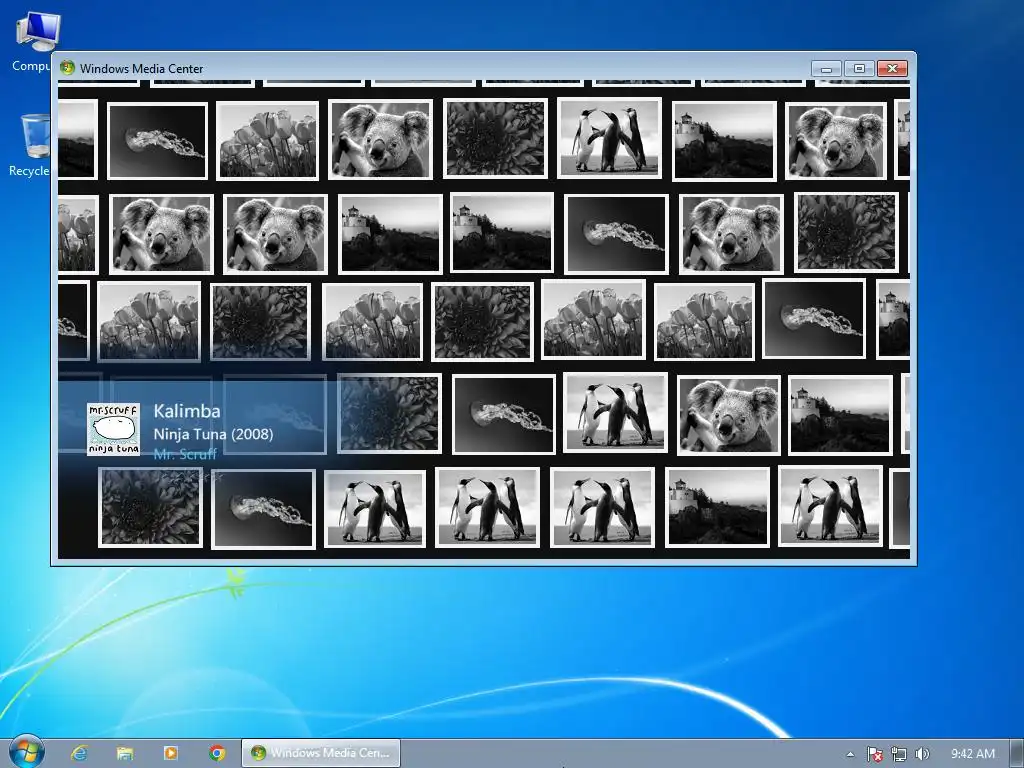1024x768 pixels.
Task: Click the 9:42 AM taskbar clock
Action: click(972, 754)
